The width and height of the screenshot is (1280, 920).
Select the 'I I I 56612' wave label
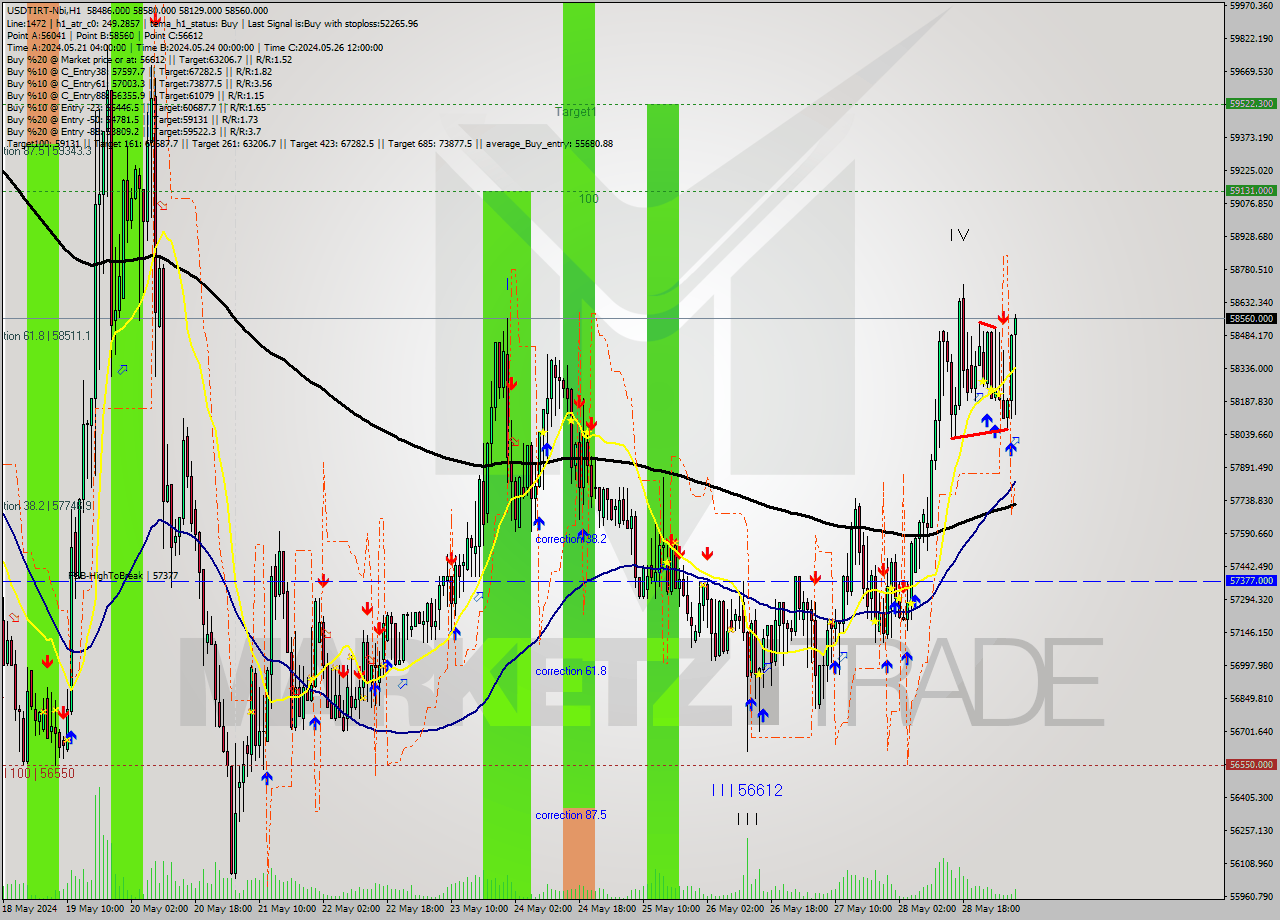coord(747,790)
